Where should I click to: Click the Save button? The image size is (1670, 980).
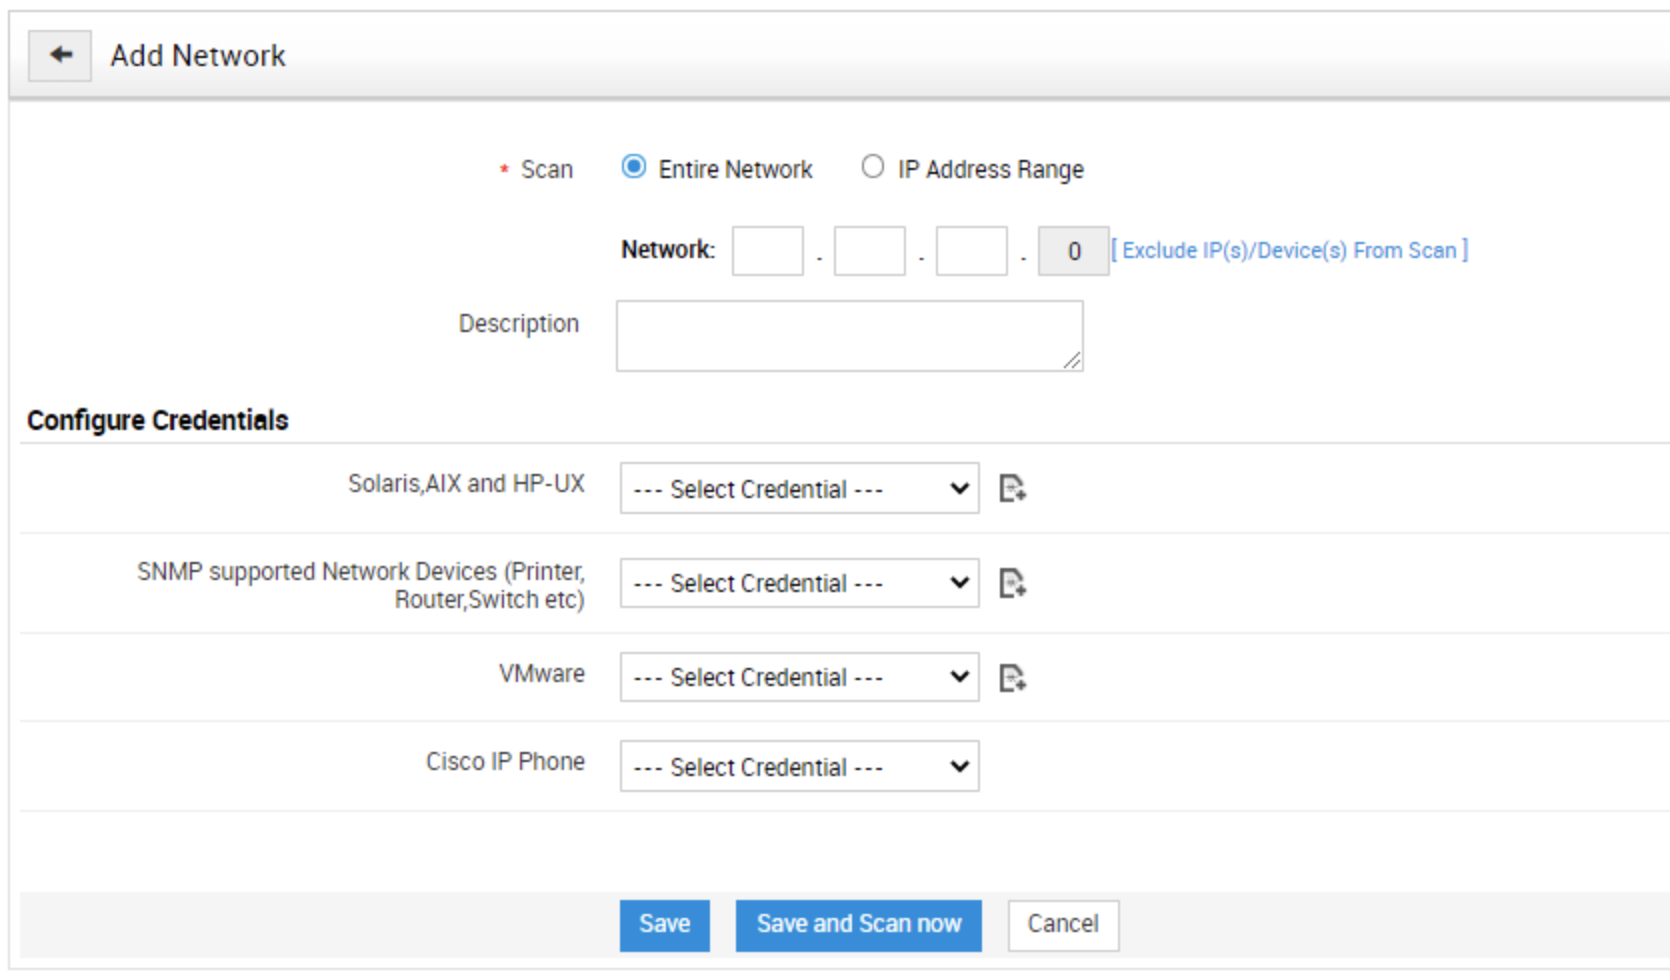click(664, 924)
